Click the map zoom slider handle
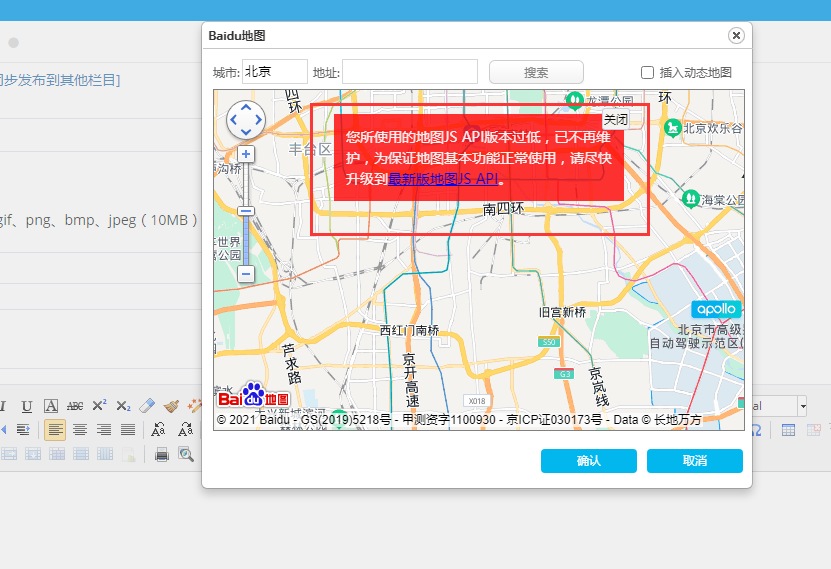The width and height of the screenshot is (831, 569). (x=245, y=211)
